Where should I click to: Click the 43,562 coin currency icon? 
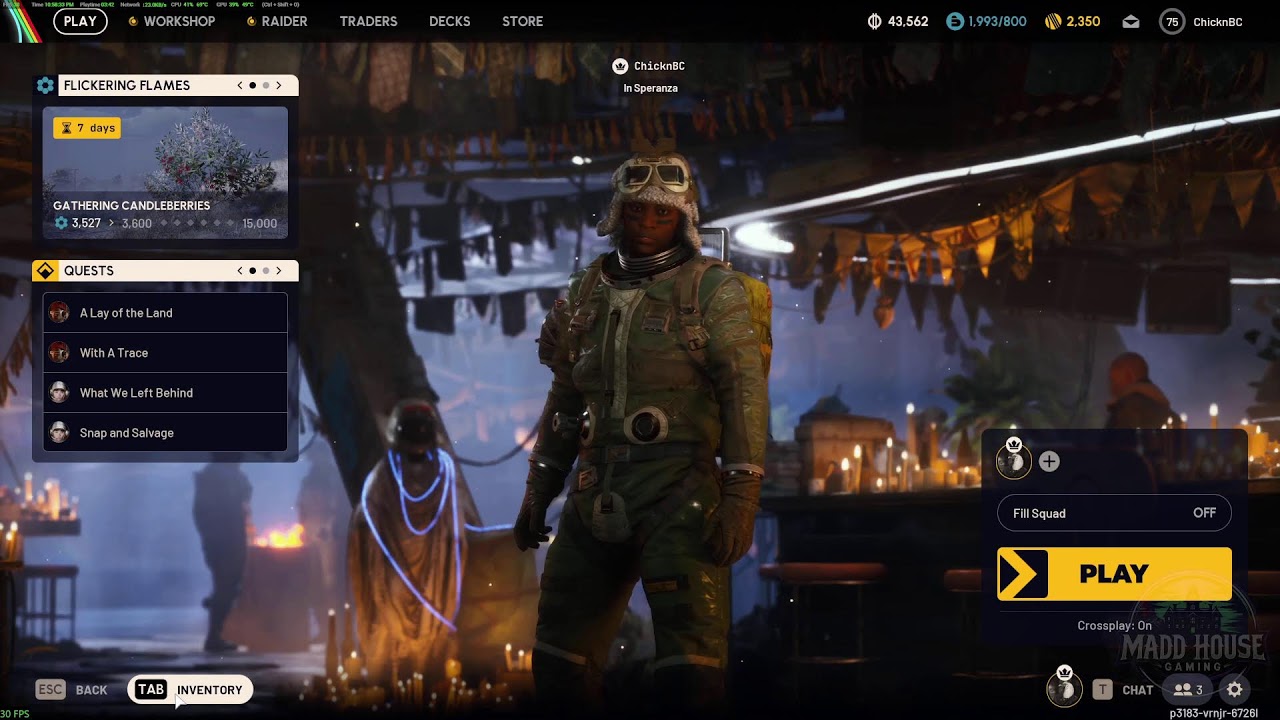pos(875,21)
